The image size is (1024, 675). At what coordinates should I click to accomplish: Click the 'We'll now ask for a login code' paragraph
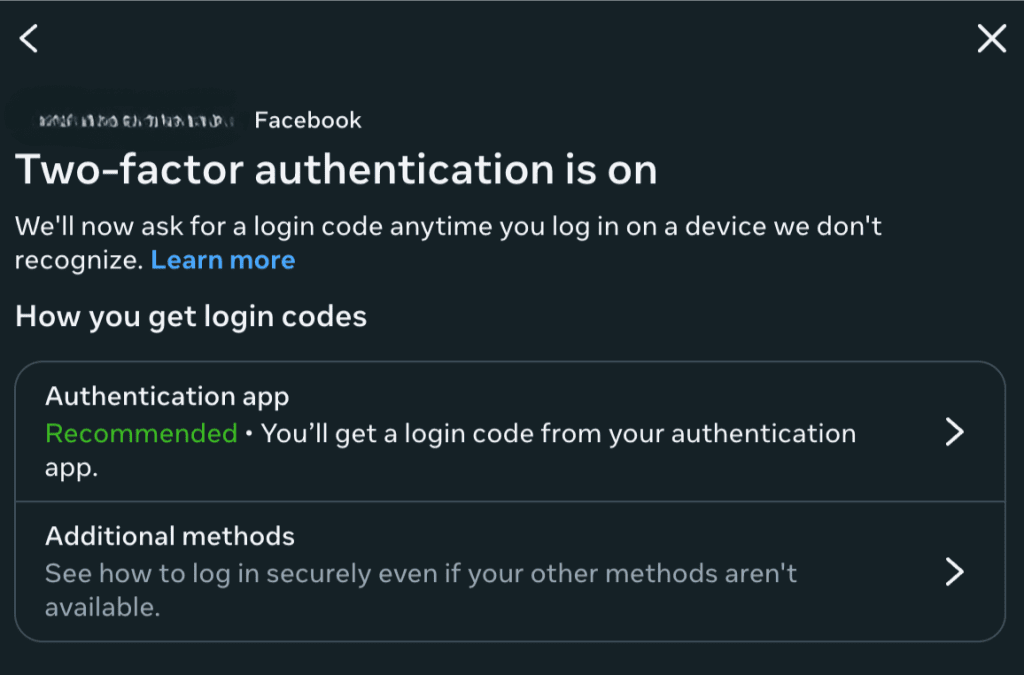pyautogui.click(x=448, y=226)
